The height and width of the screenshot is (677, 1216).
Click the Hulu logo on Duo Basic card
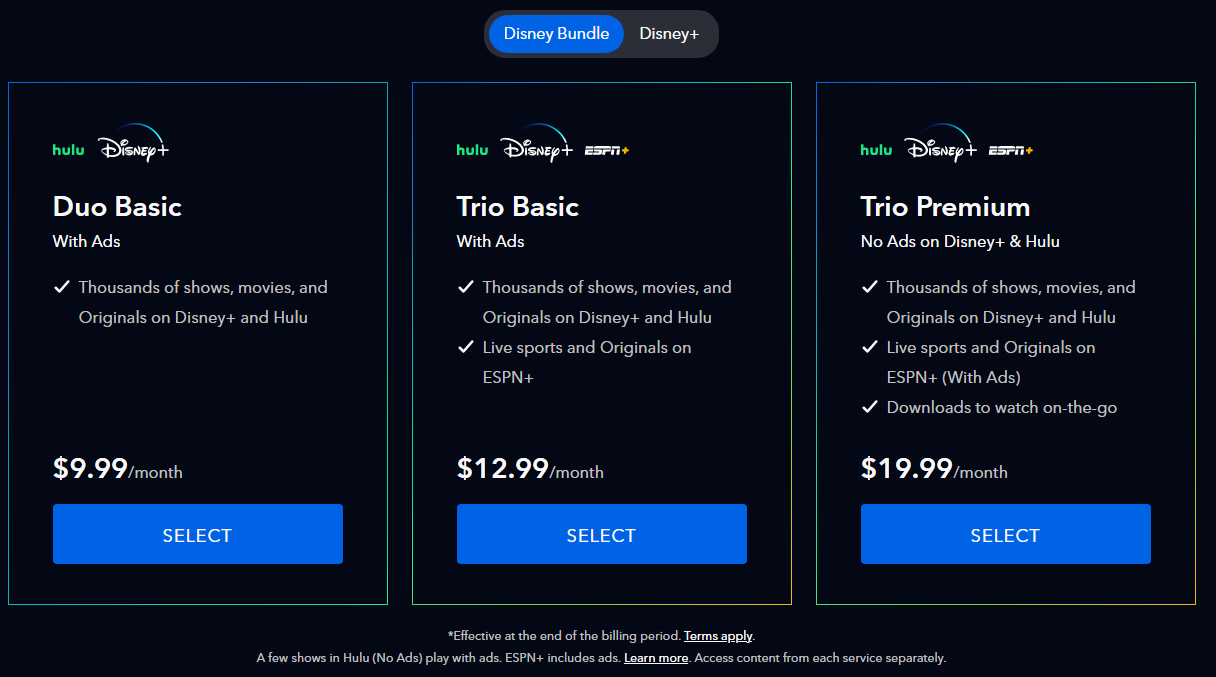[67, 149]
